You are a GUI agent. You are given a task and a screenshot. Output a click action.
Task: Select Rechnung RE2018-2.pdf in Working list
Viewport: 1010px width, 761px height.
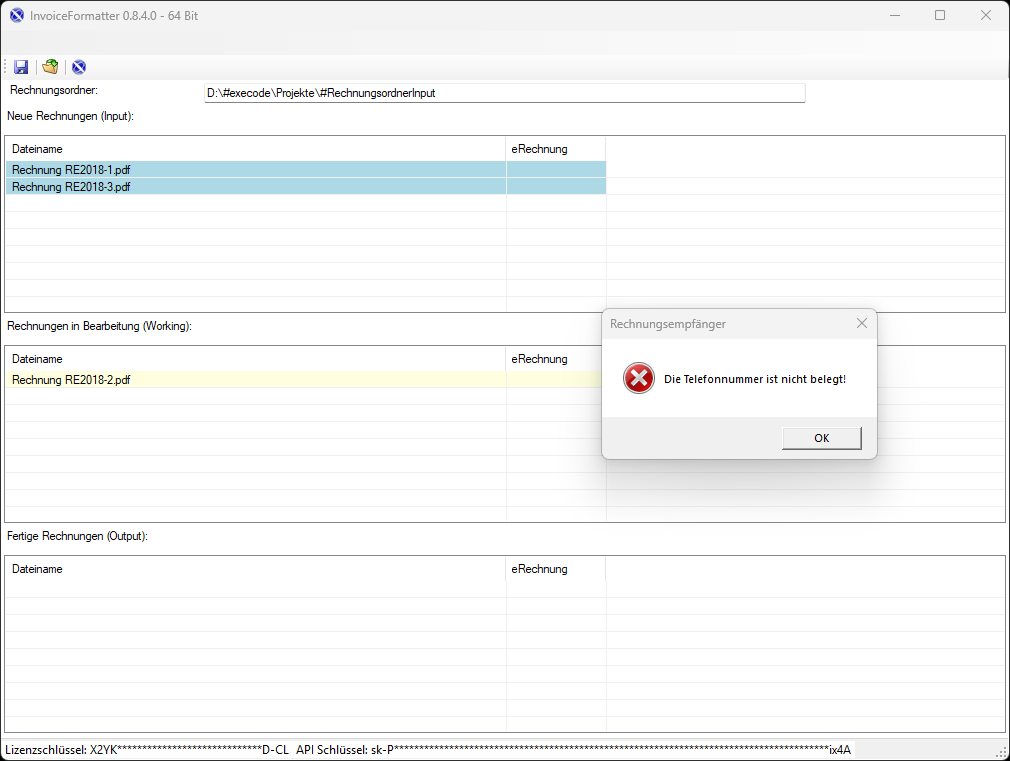(x=71, y=380)
